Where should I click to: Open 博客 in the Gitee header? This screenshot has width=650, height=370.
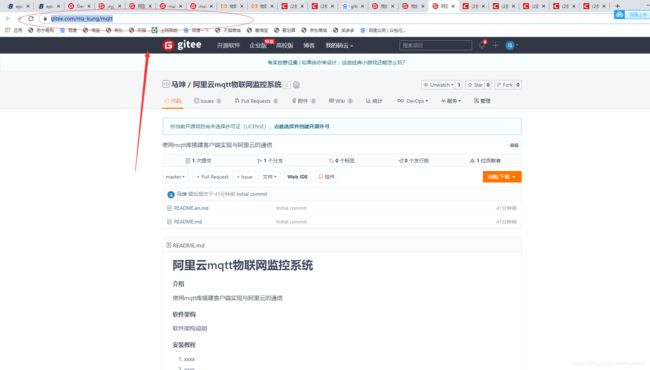[309, 46]
